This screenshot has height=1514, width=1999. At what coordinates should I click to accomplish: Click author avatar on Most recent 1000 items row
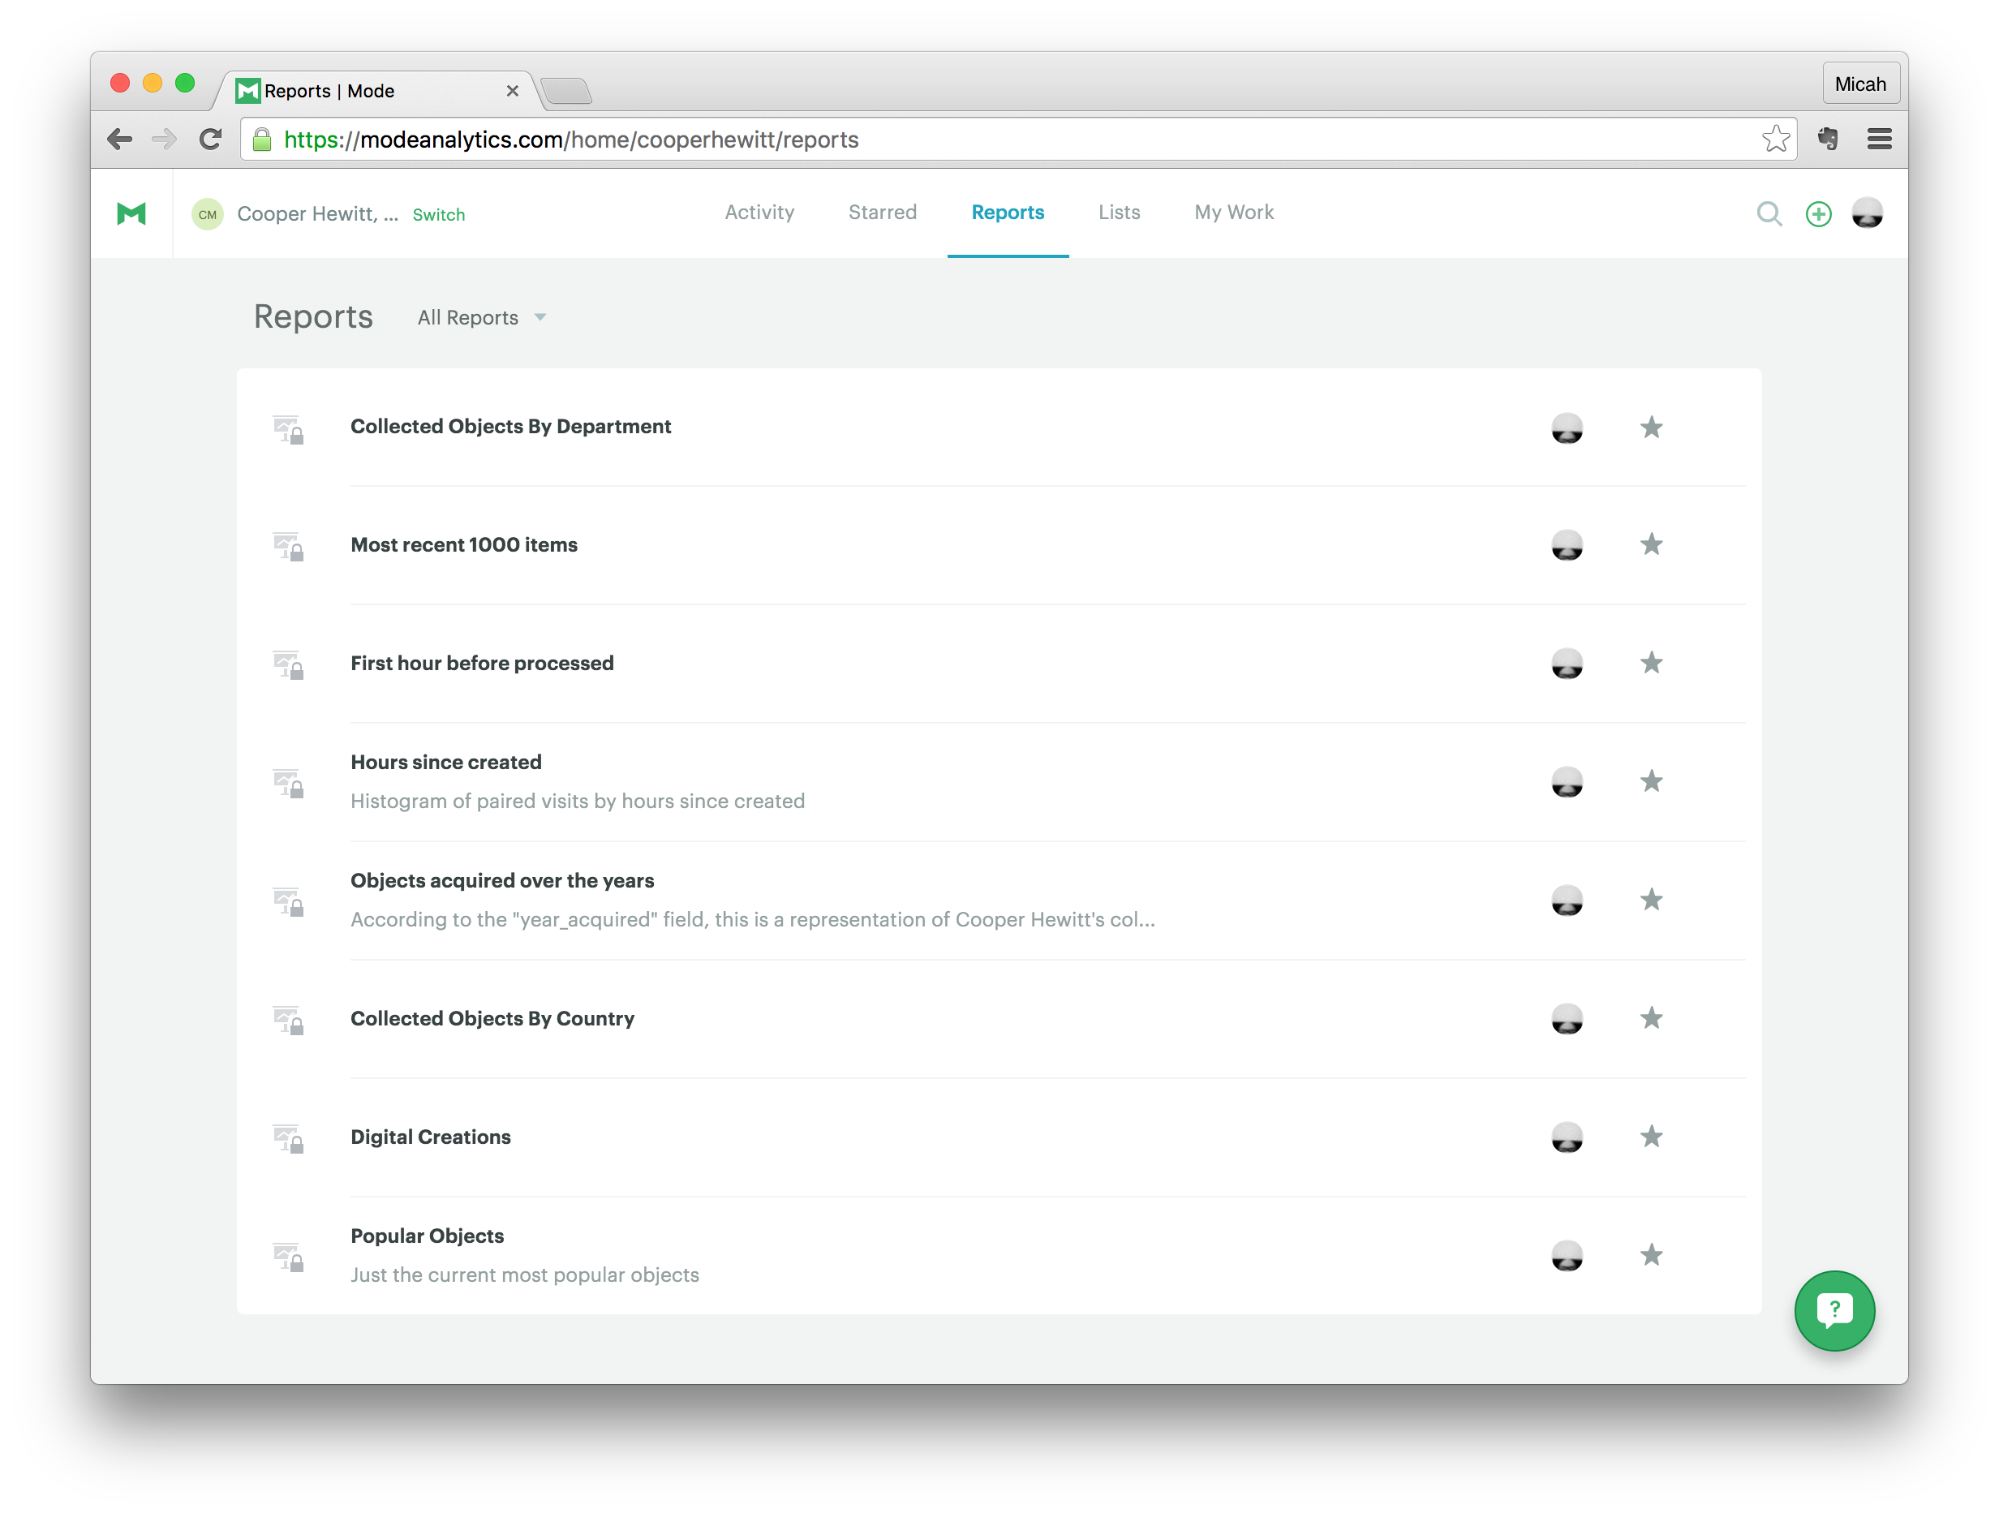(1567, 545)
